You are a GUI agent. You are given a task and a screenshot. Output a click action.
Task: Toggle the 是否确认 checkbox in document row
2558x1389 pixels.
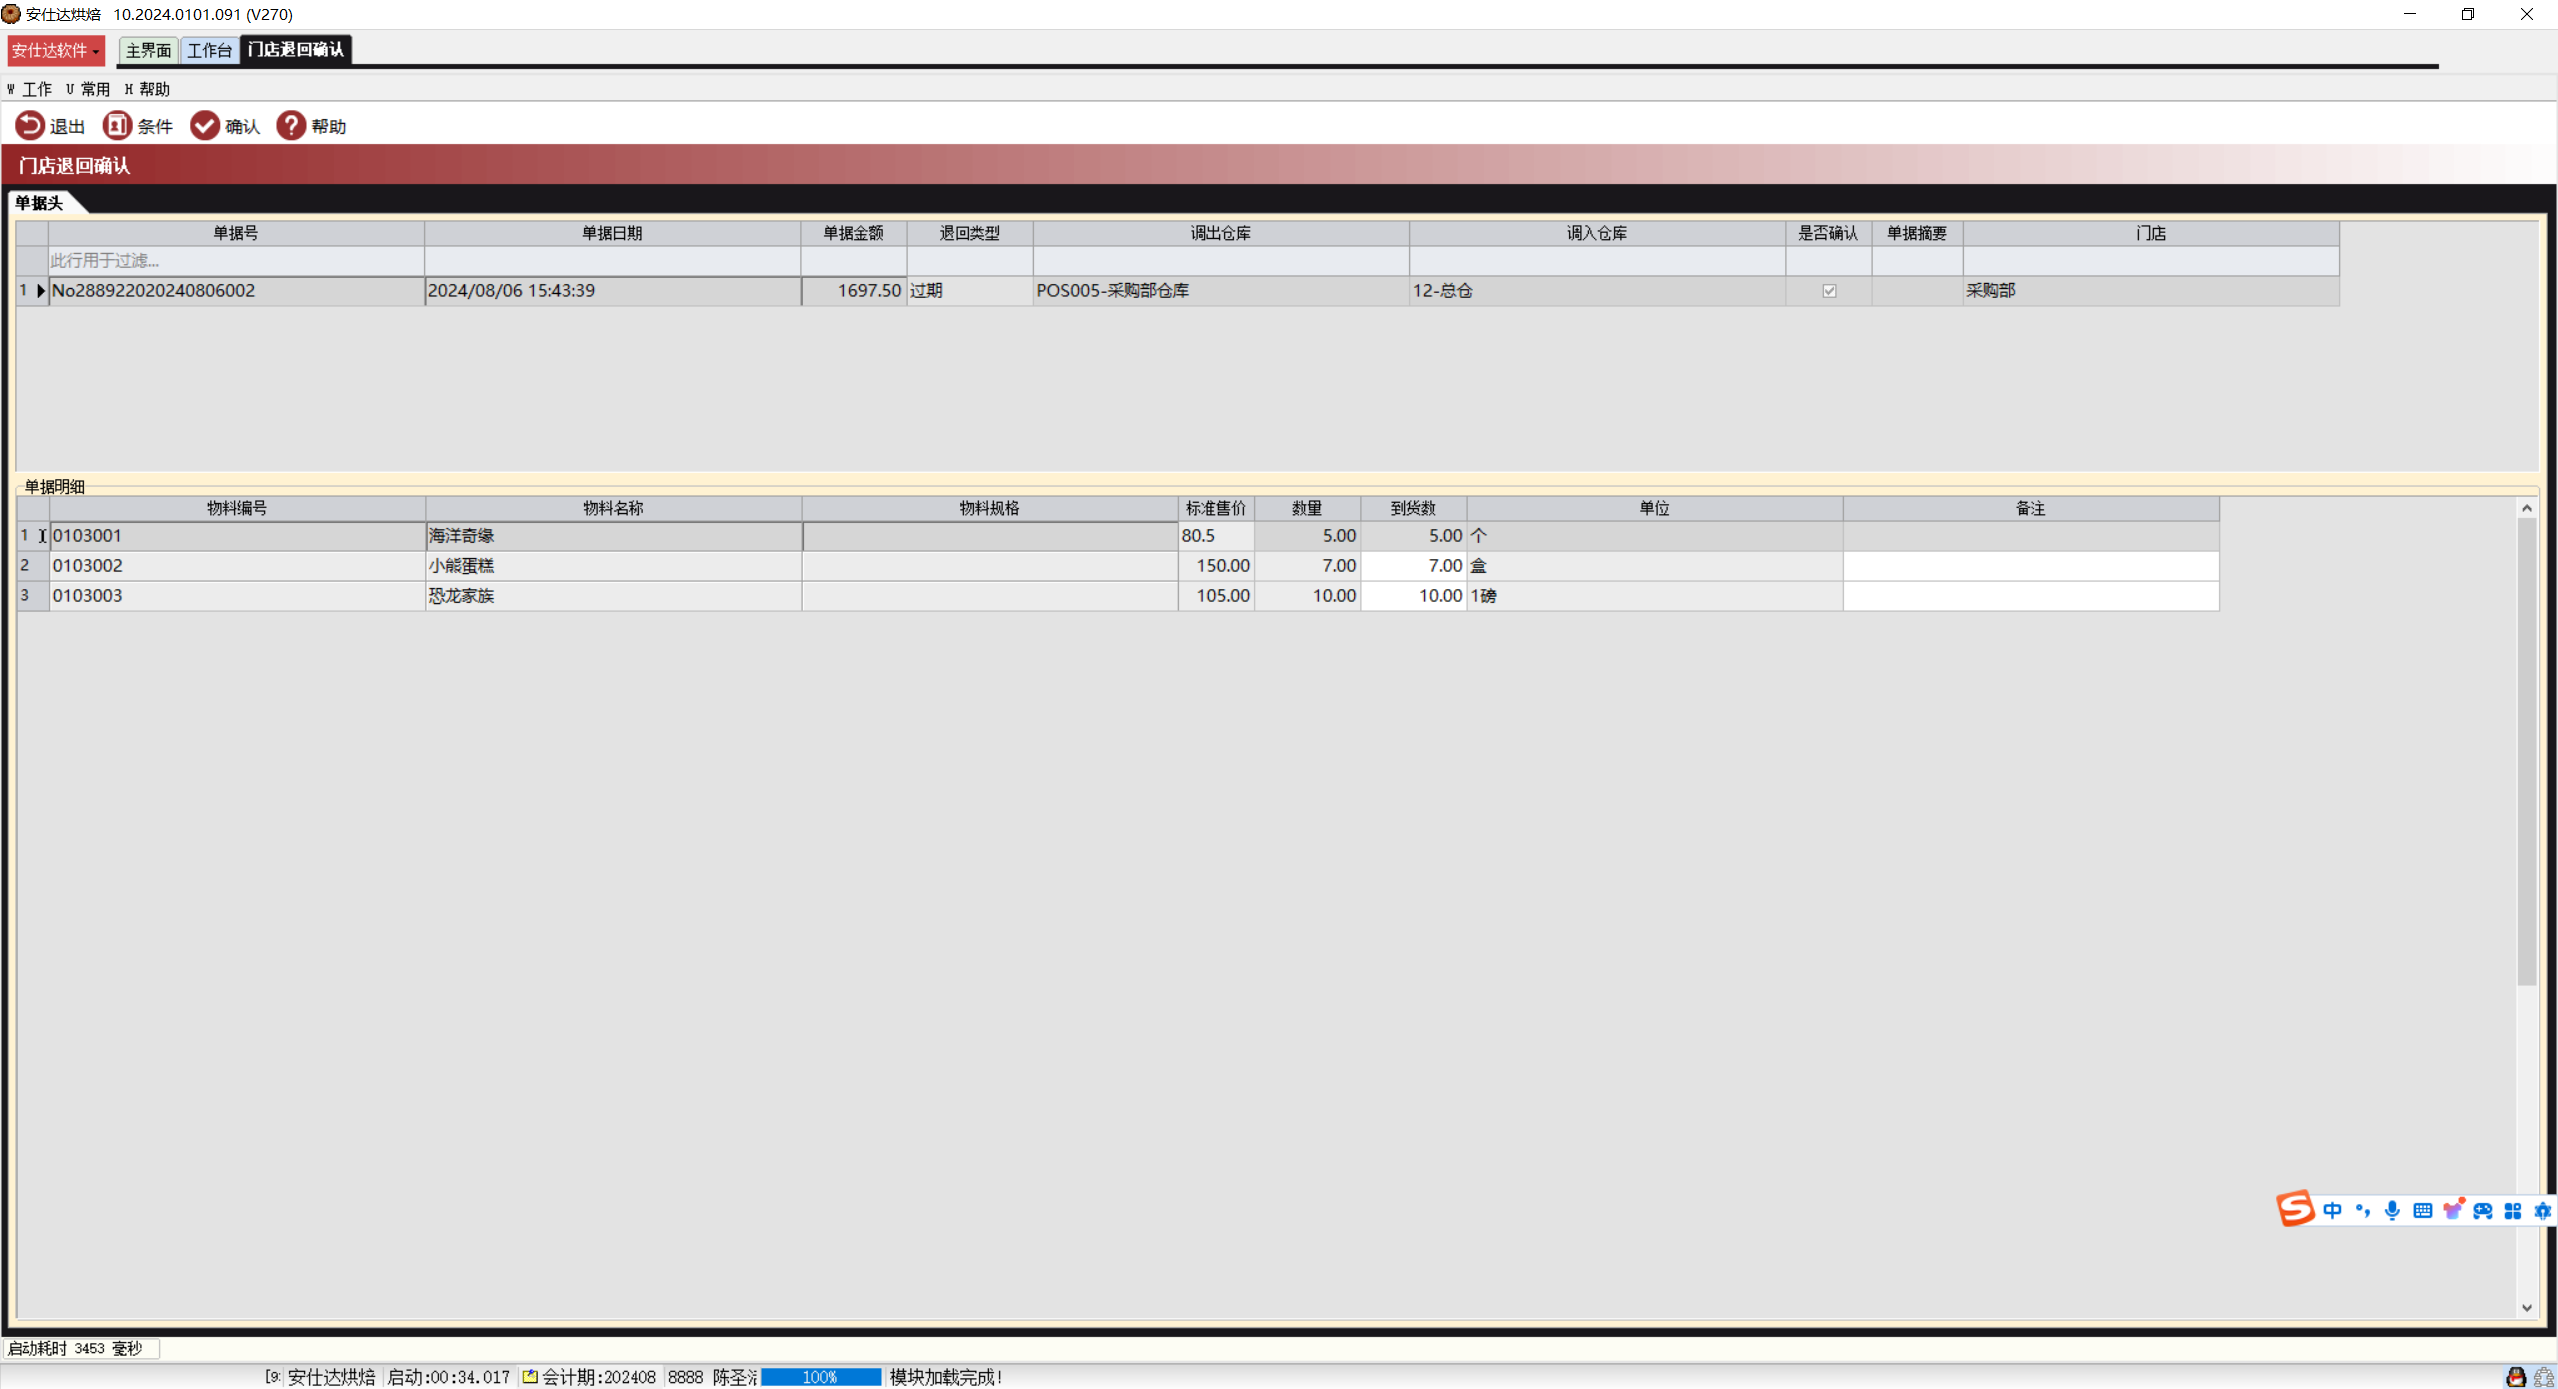tap(1829, 291)
